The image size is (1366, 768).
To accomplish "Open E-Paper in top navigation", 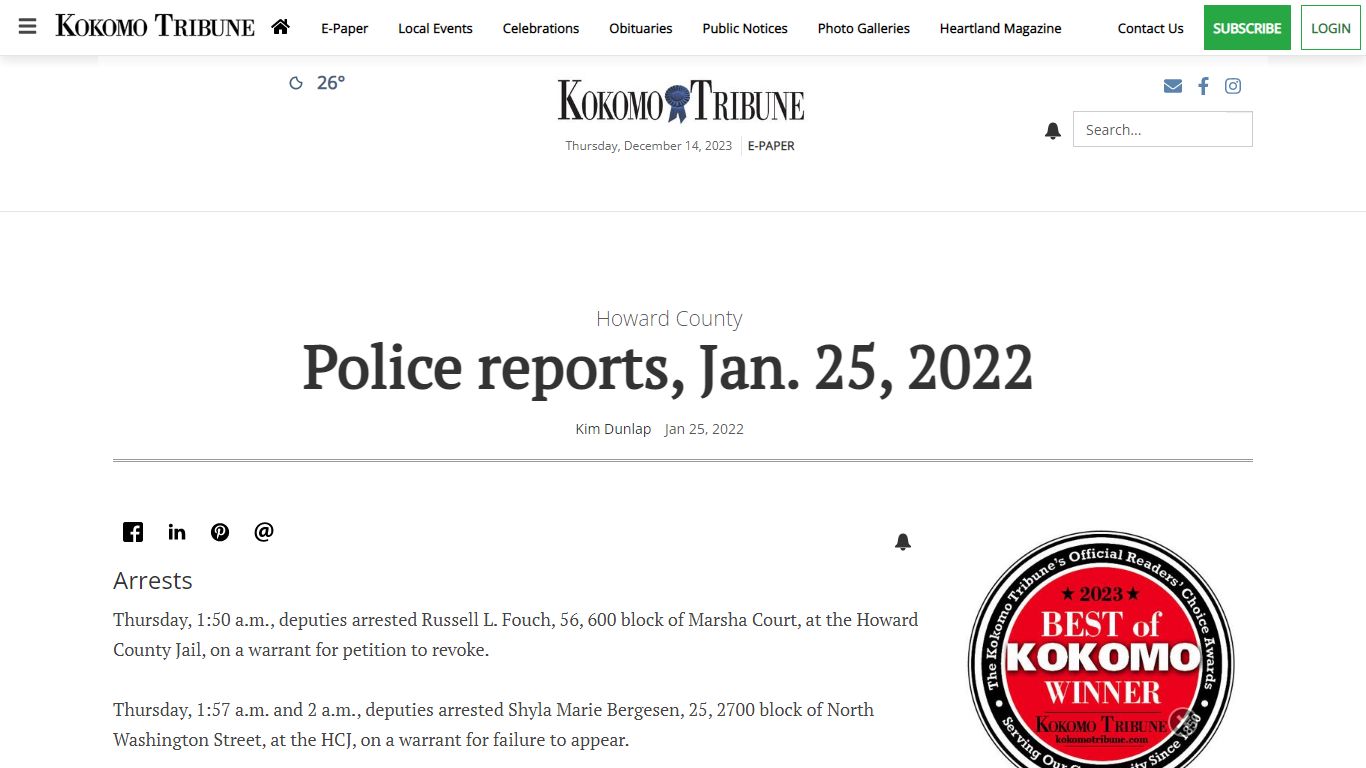I will point(345,28).
